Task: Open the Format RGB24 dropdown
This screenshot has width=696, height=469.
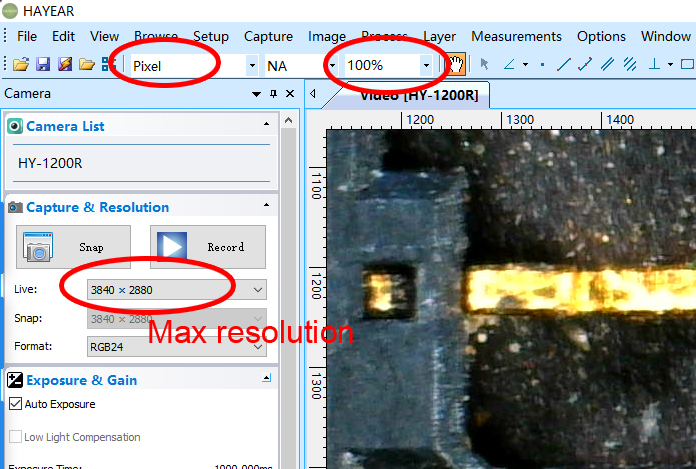Action: pos(258,347)
